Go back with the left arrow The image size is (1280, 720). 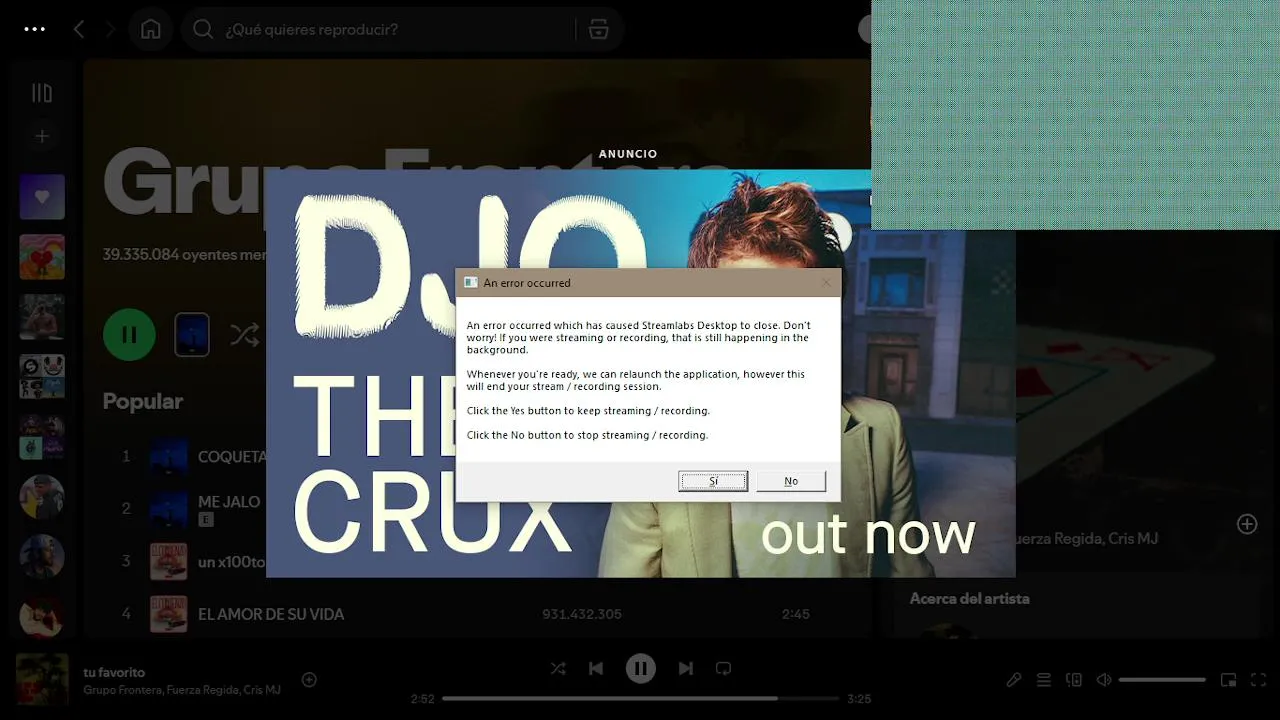tap(79, 29)
